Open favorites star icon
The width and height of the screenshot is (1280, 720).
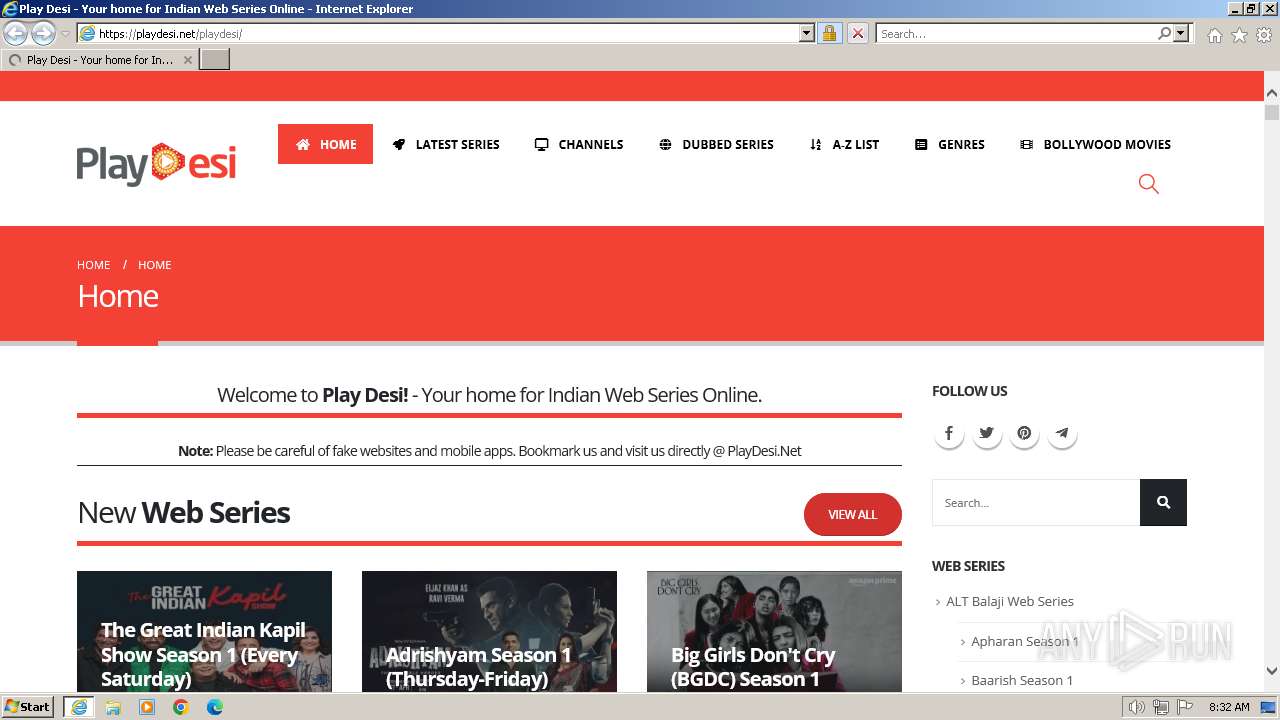click(1239, 35)
